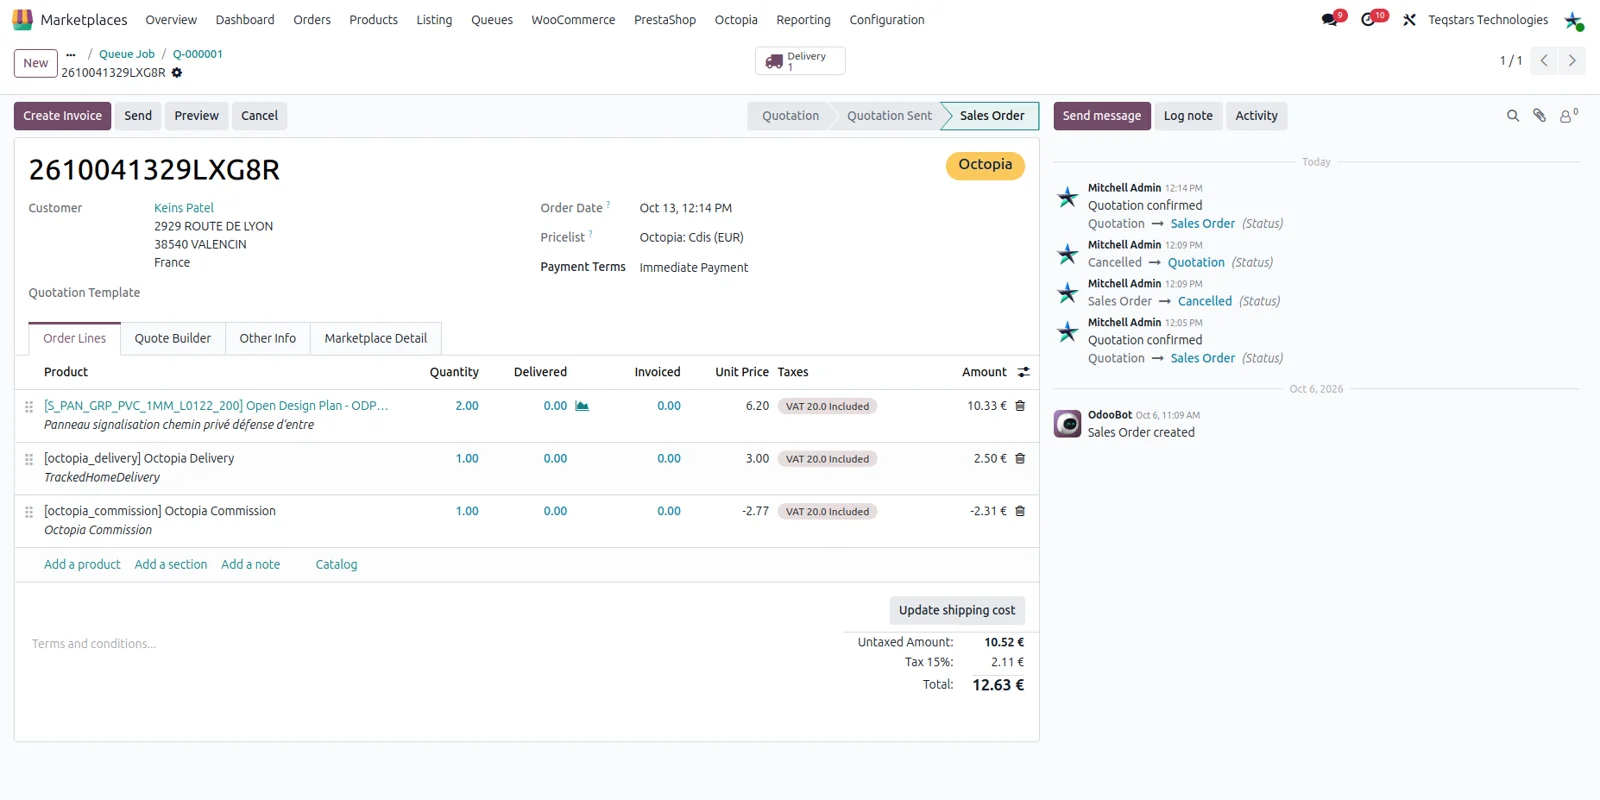Click the Preview button
Screen dimensions: 1600x800
point(197,116)
